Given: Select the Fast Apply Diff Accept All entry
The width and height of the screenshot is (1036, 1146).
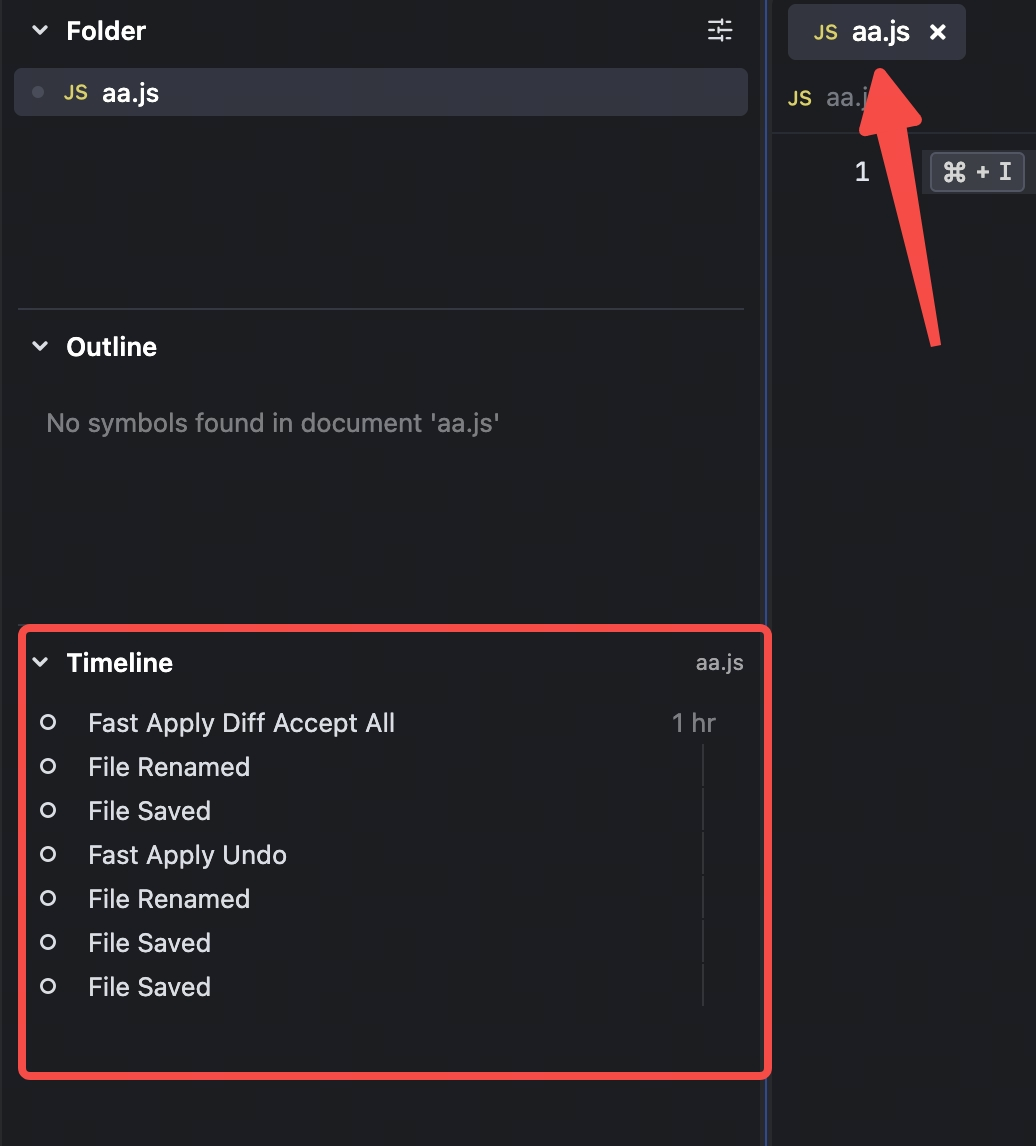Looking at the screenshot, I should (241, 723).
